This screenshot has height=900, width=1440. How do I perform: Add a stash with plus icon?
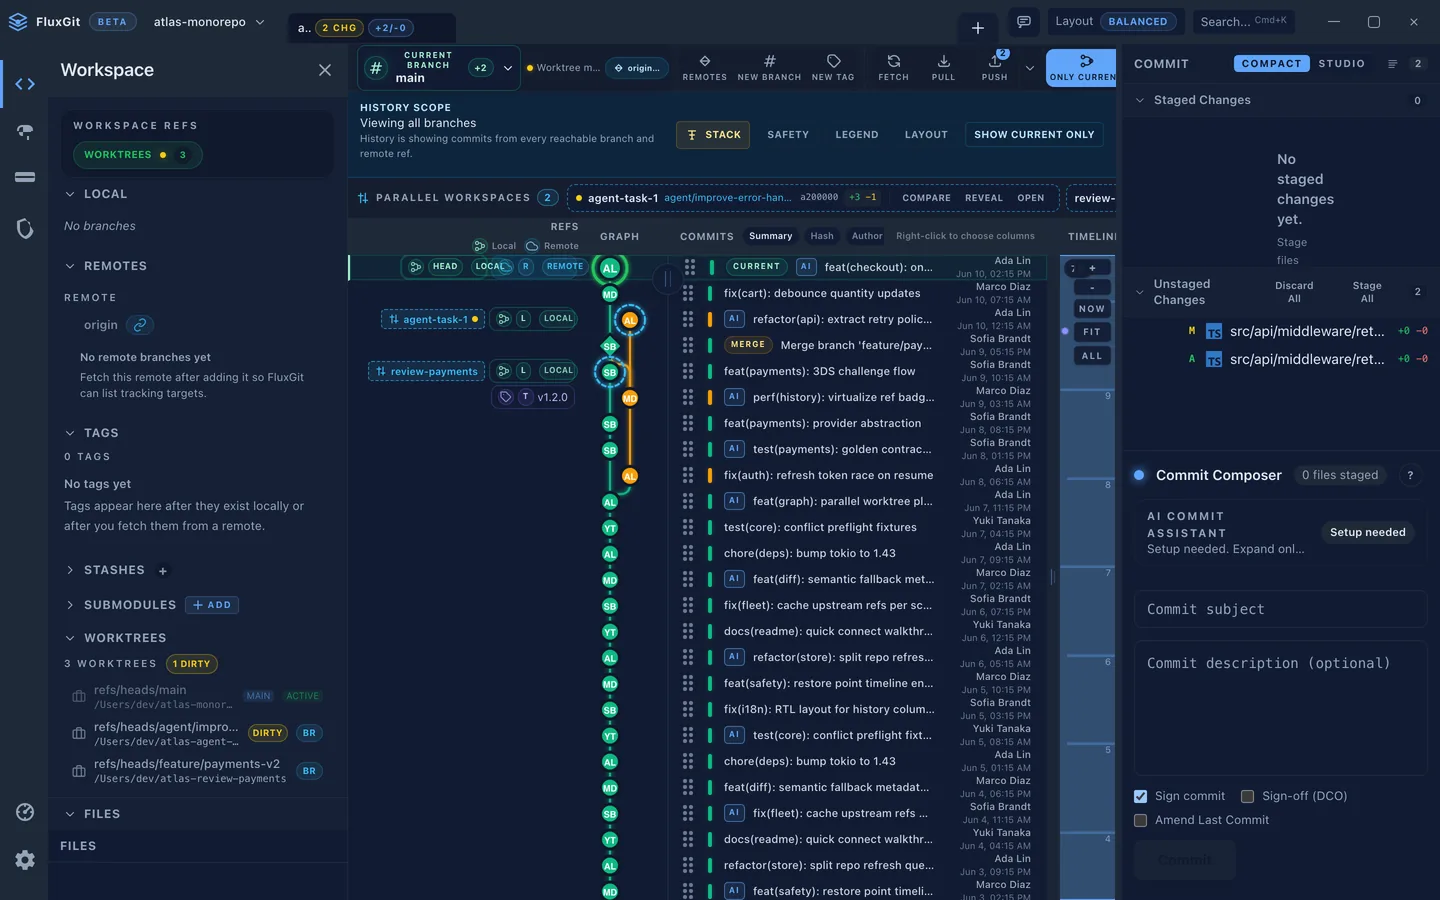pyautogui.click(x=163, y=571)
